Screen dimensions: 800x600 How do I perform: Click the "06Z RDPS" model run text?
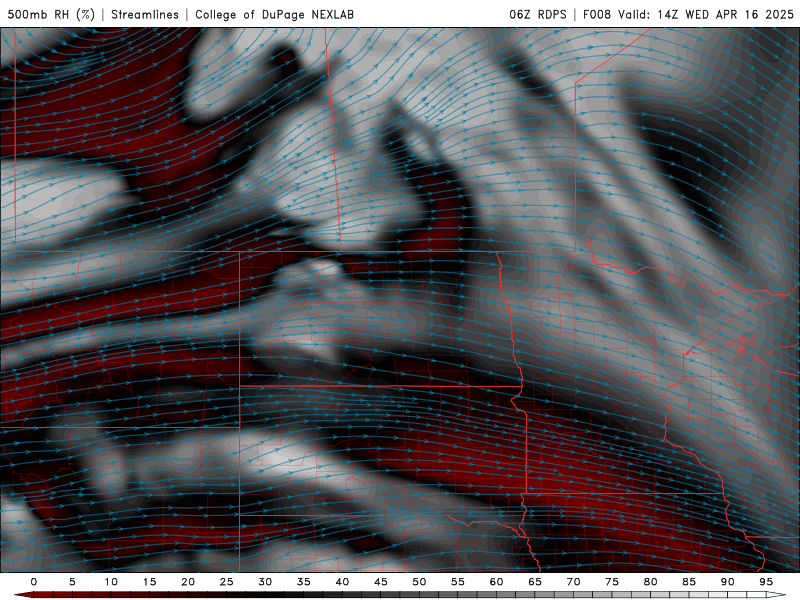point(538,14)
